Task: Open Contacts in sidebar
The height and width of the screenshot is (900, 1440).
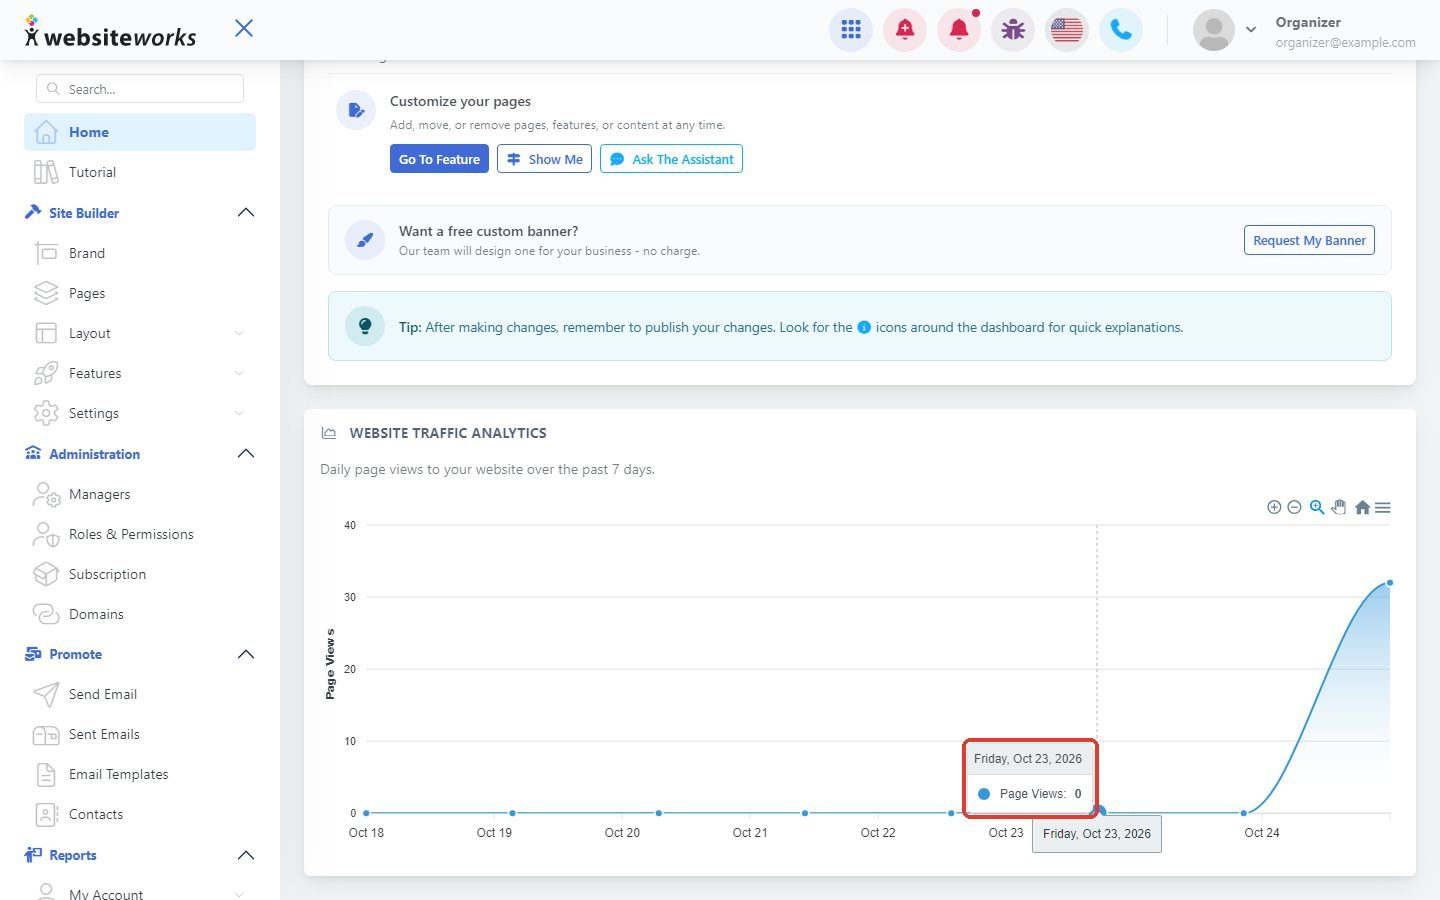Action: (140, 814)
